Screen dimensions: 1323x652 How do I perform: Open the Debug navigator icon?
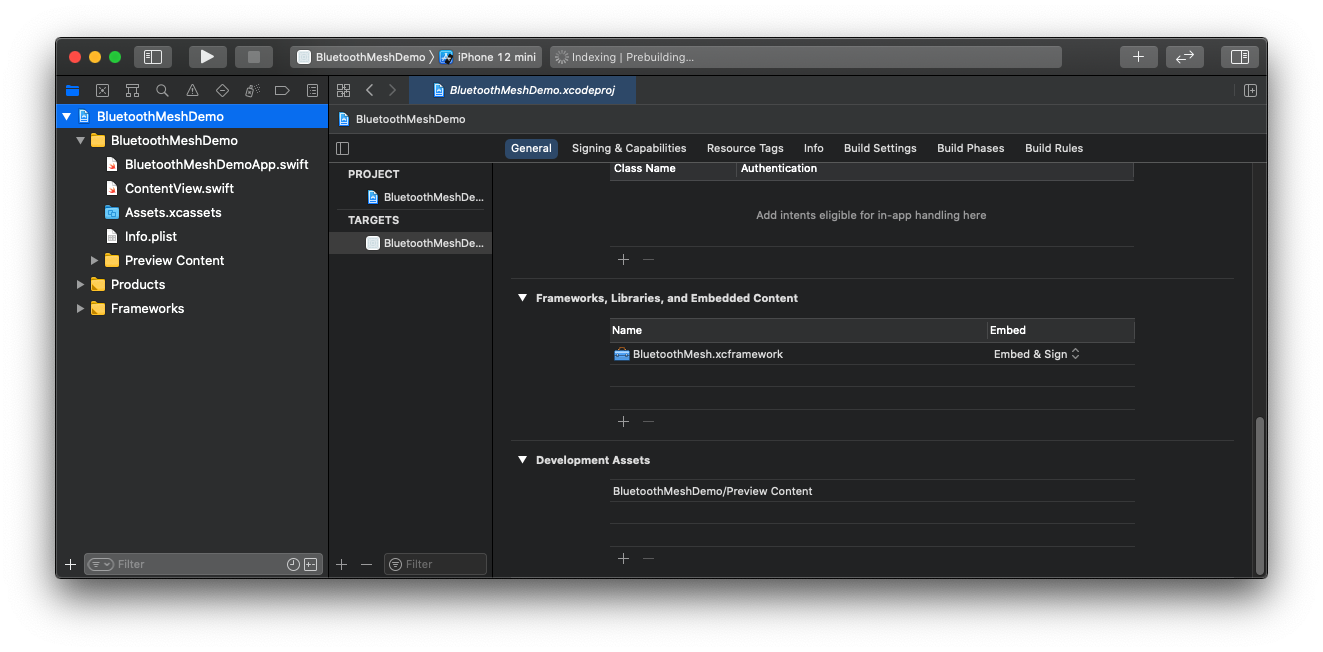pyautogui.click(x=251, y=90)
